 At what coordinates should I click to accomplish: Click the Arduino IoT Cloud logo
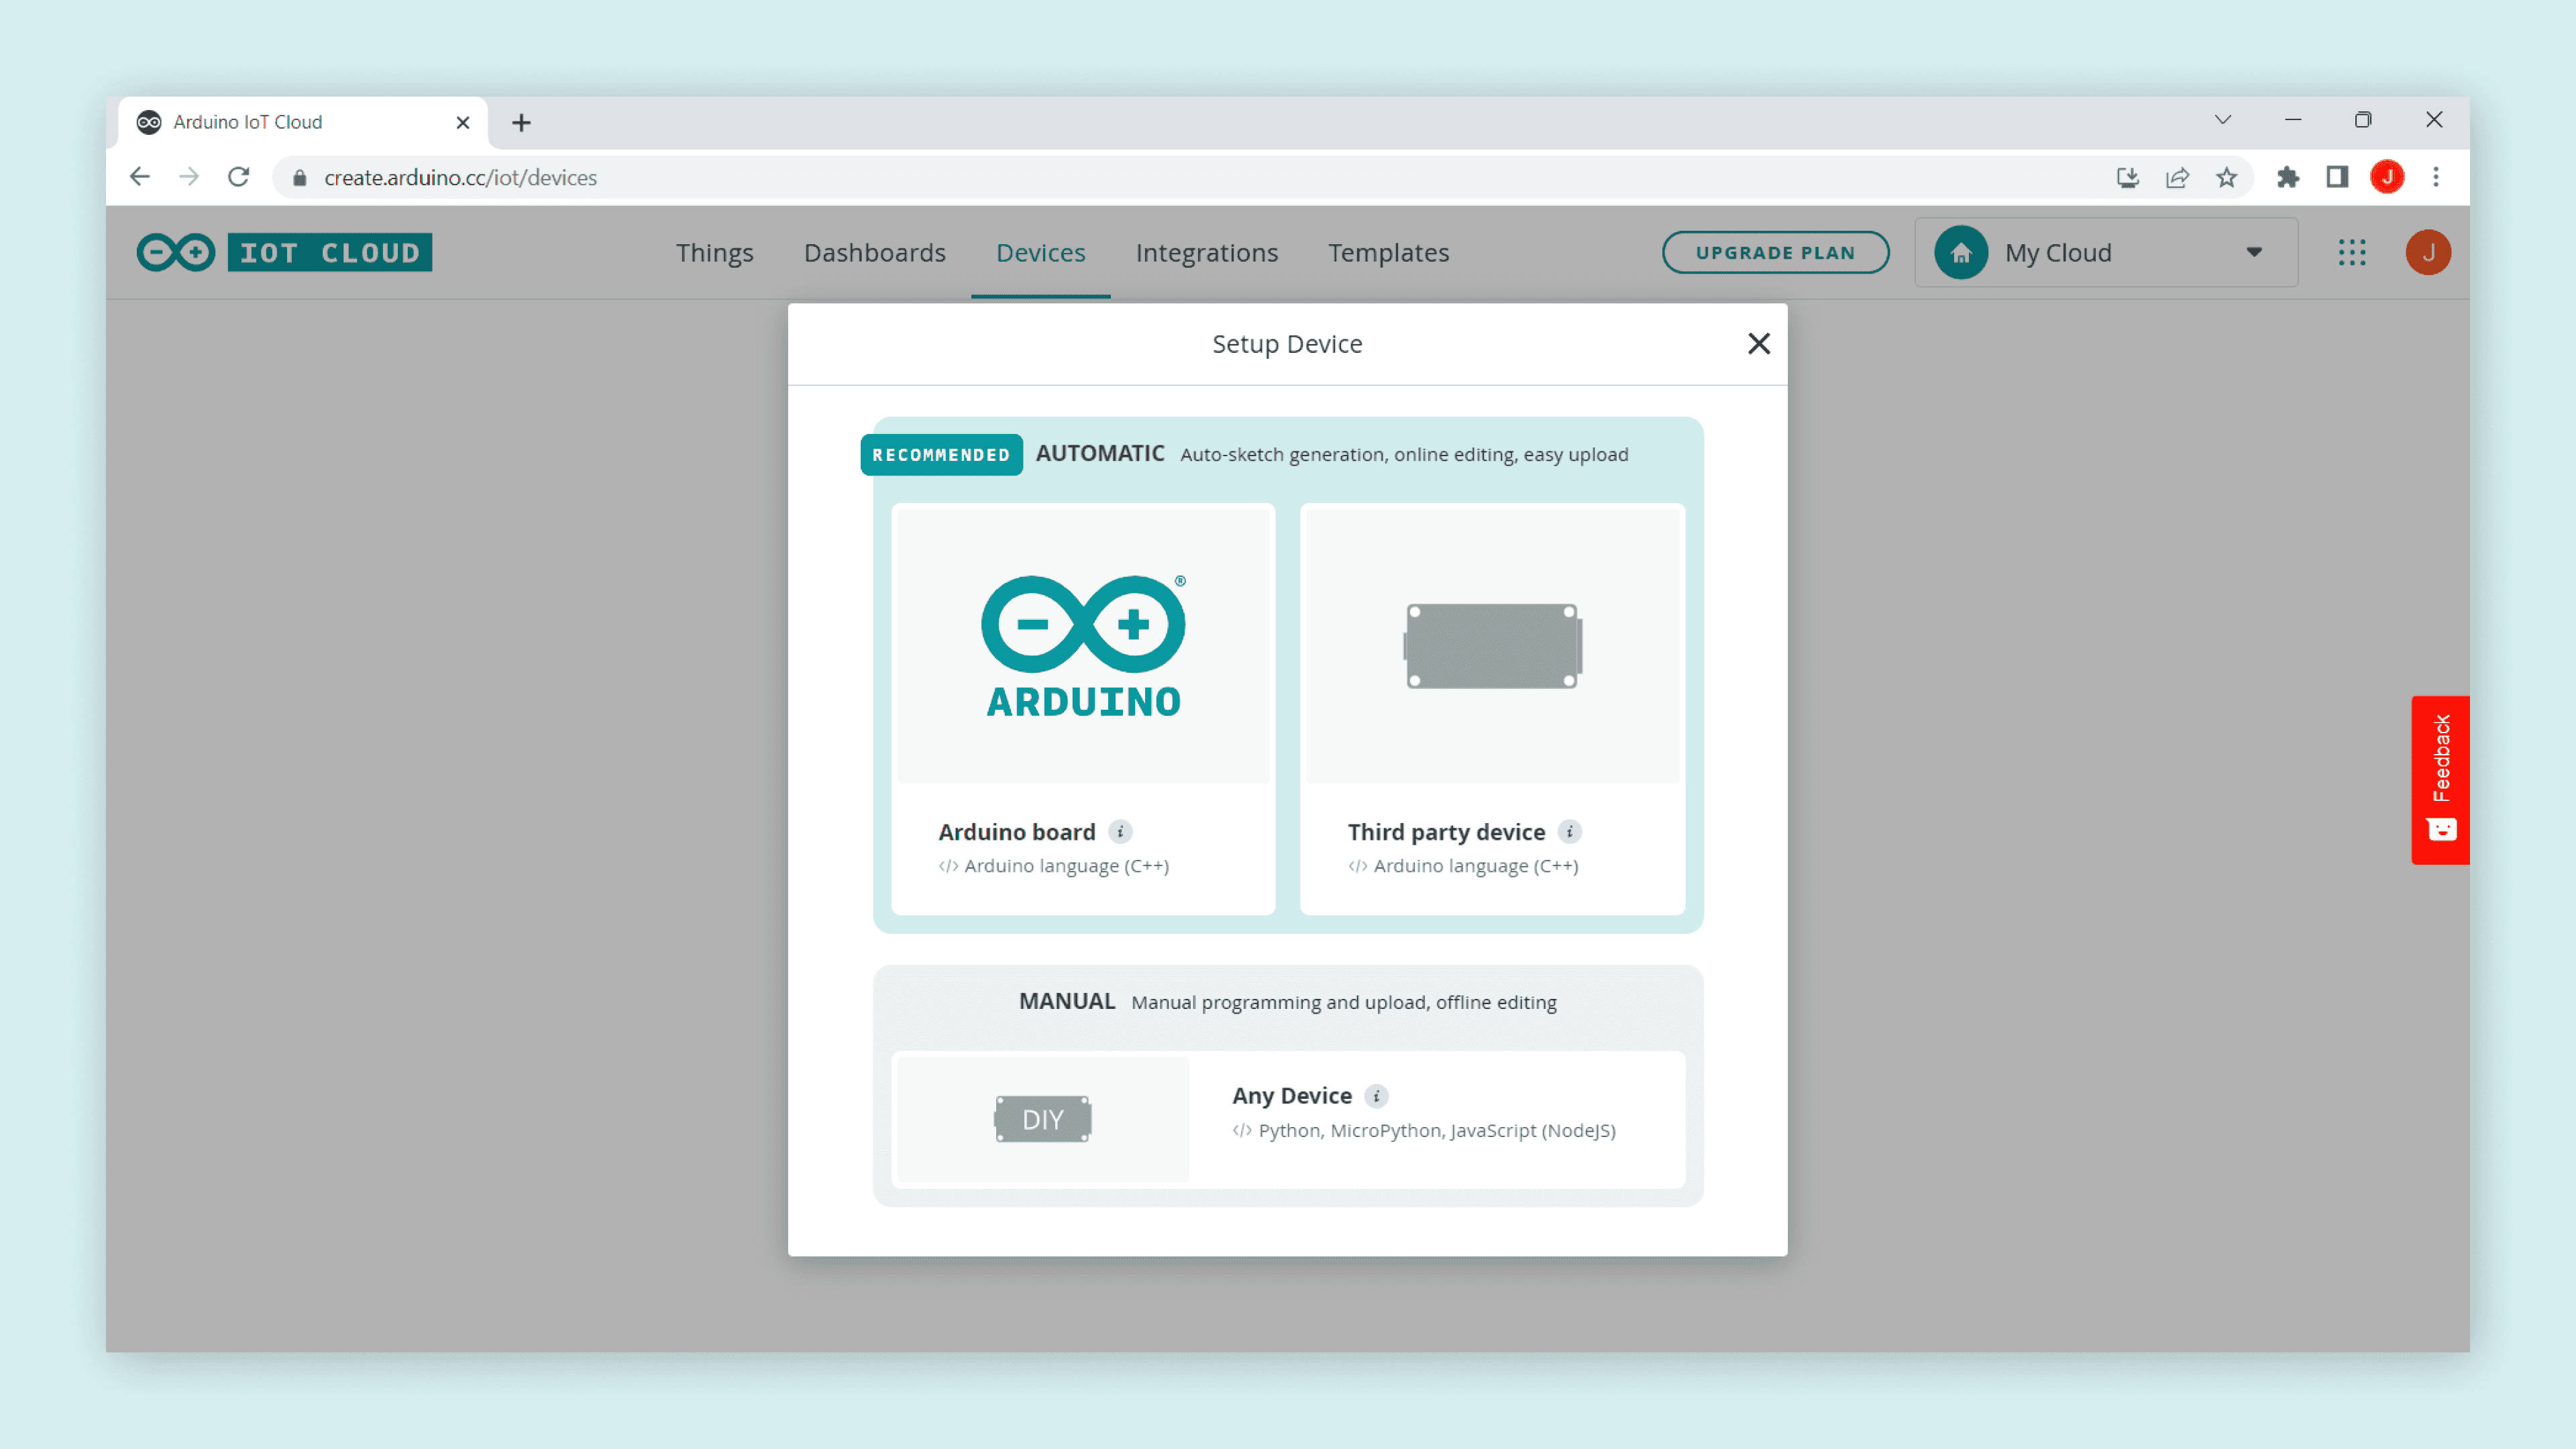[x=284, y=252]
